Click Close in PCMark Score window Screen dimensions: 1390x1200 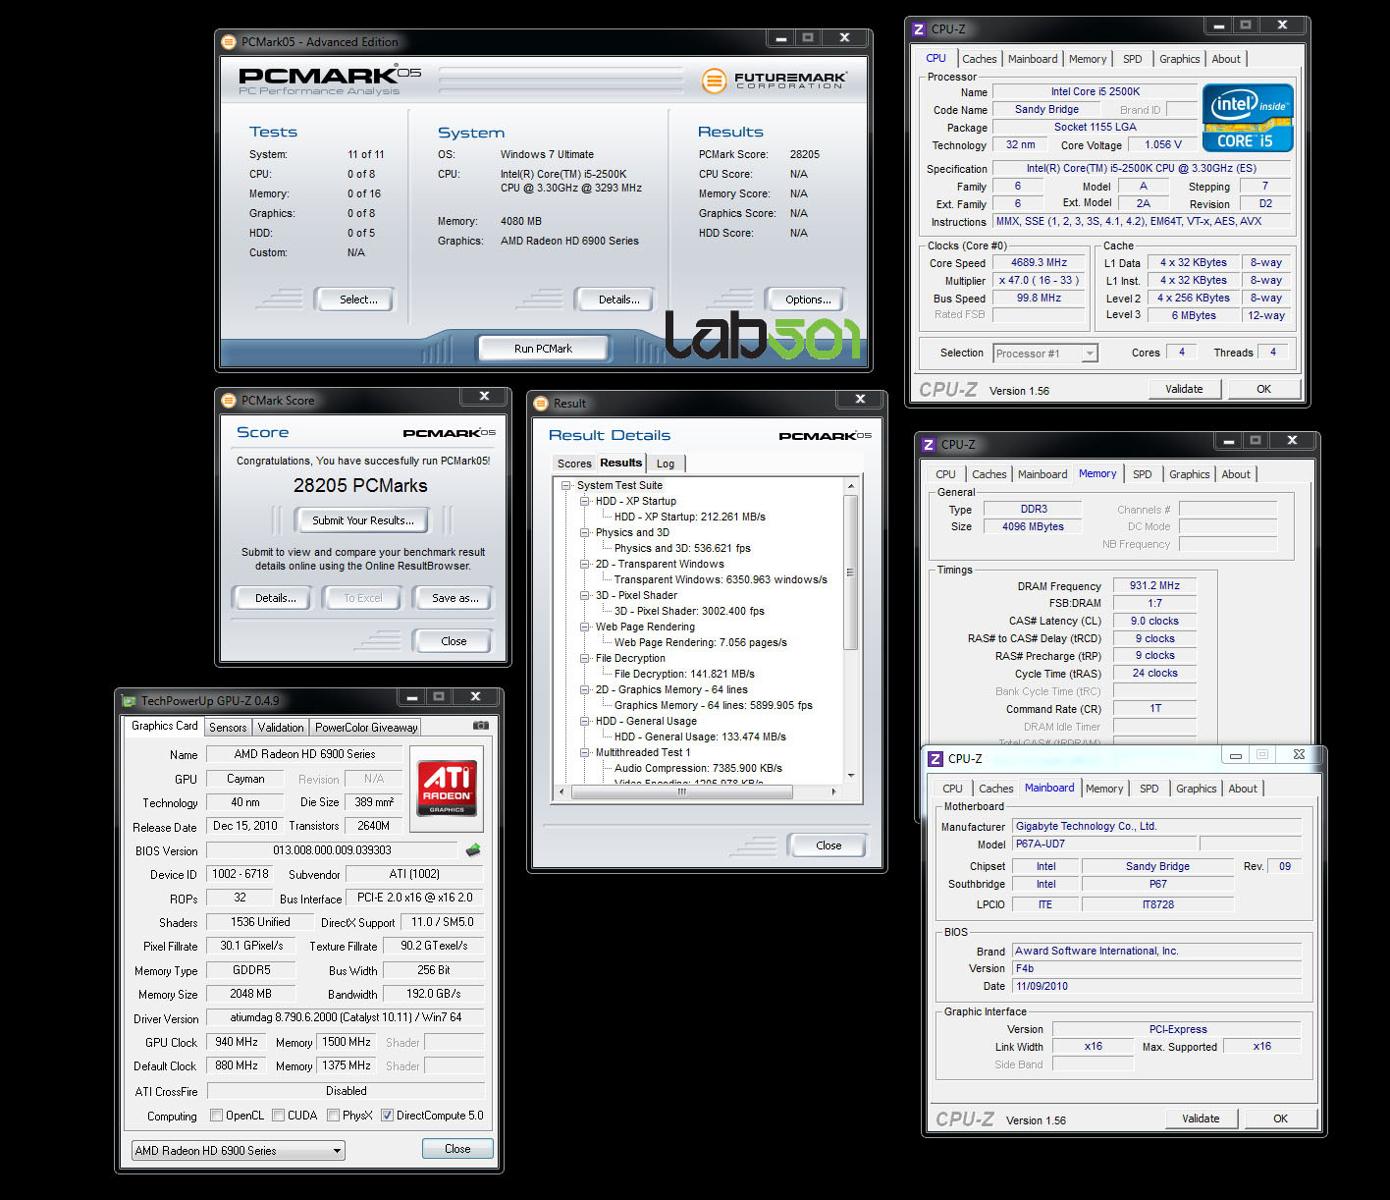[x=454, y=641]
